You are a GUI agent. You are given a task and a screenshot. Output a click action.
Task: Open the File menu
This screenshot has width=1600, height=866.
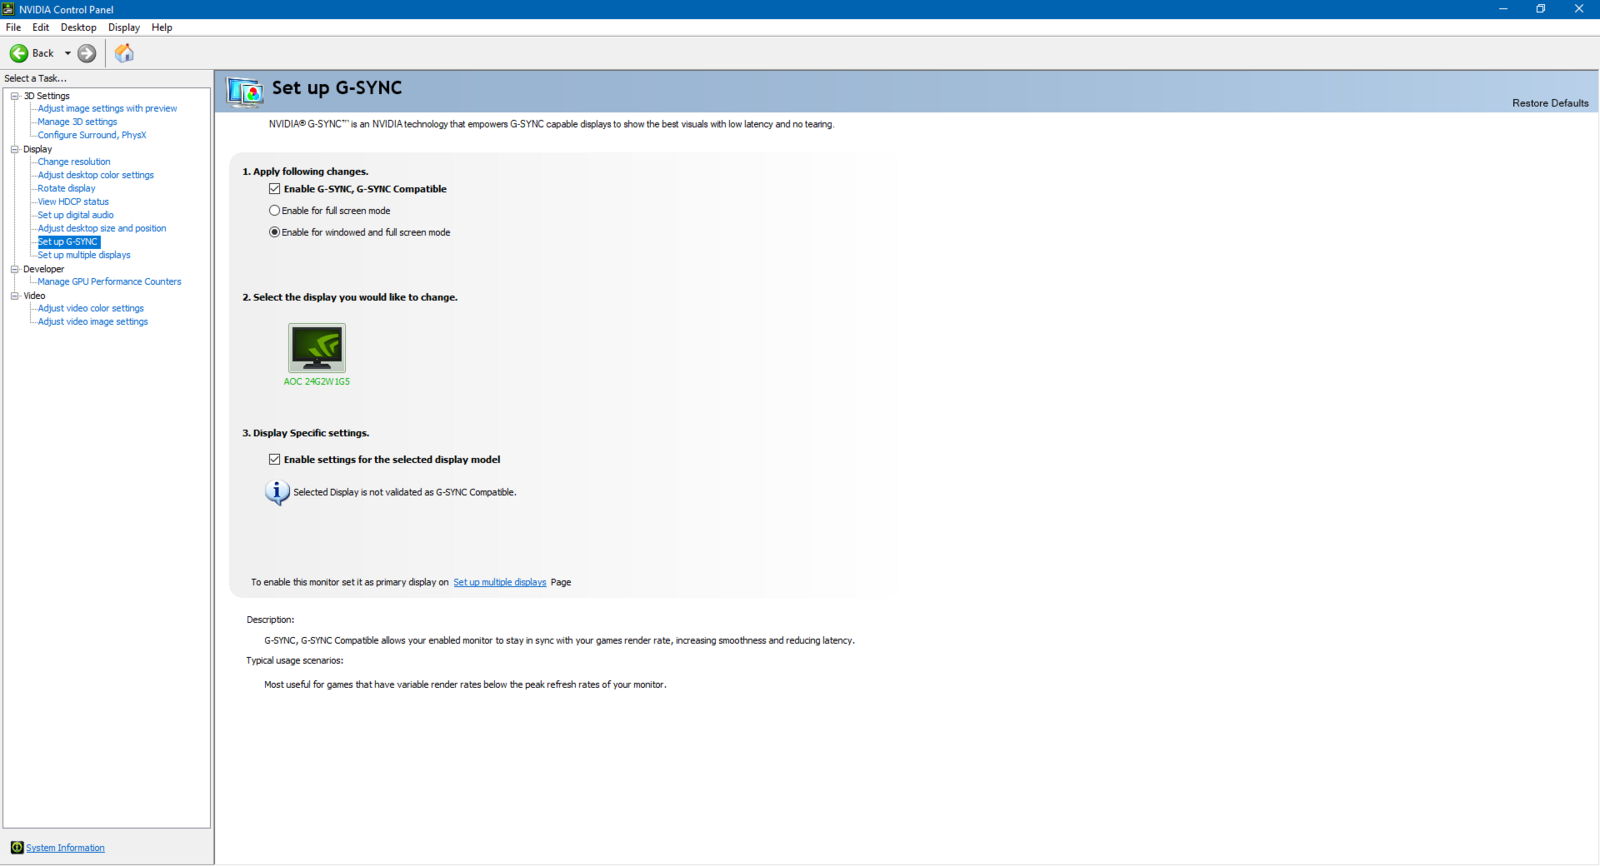[13, 27]
